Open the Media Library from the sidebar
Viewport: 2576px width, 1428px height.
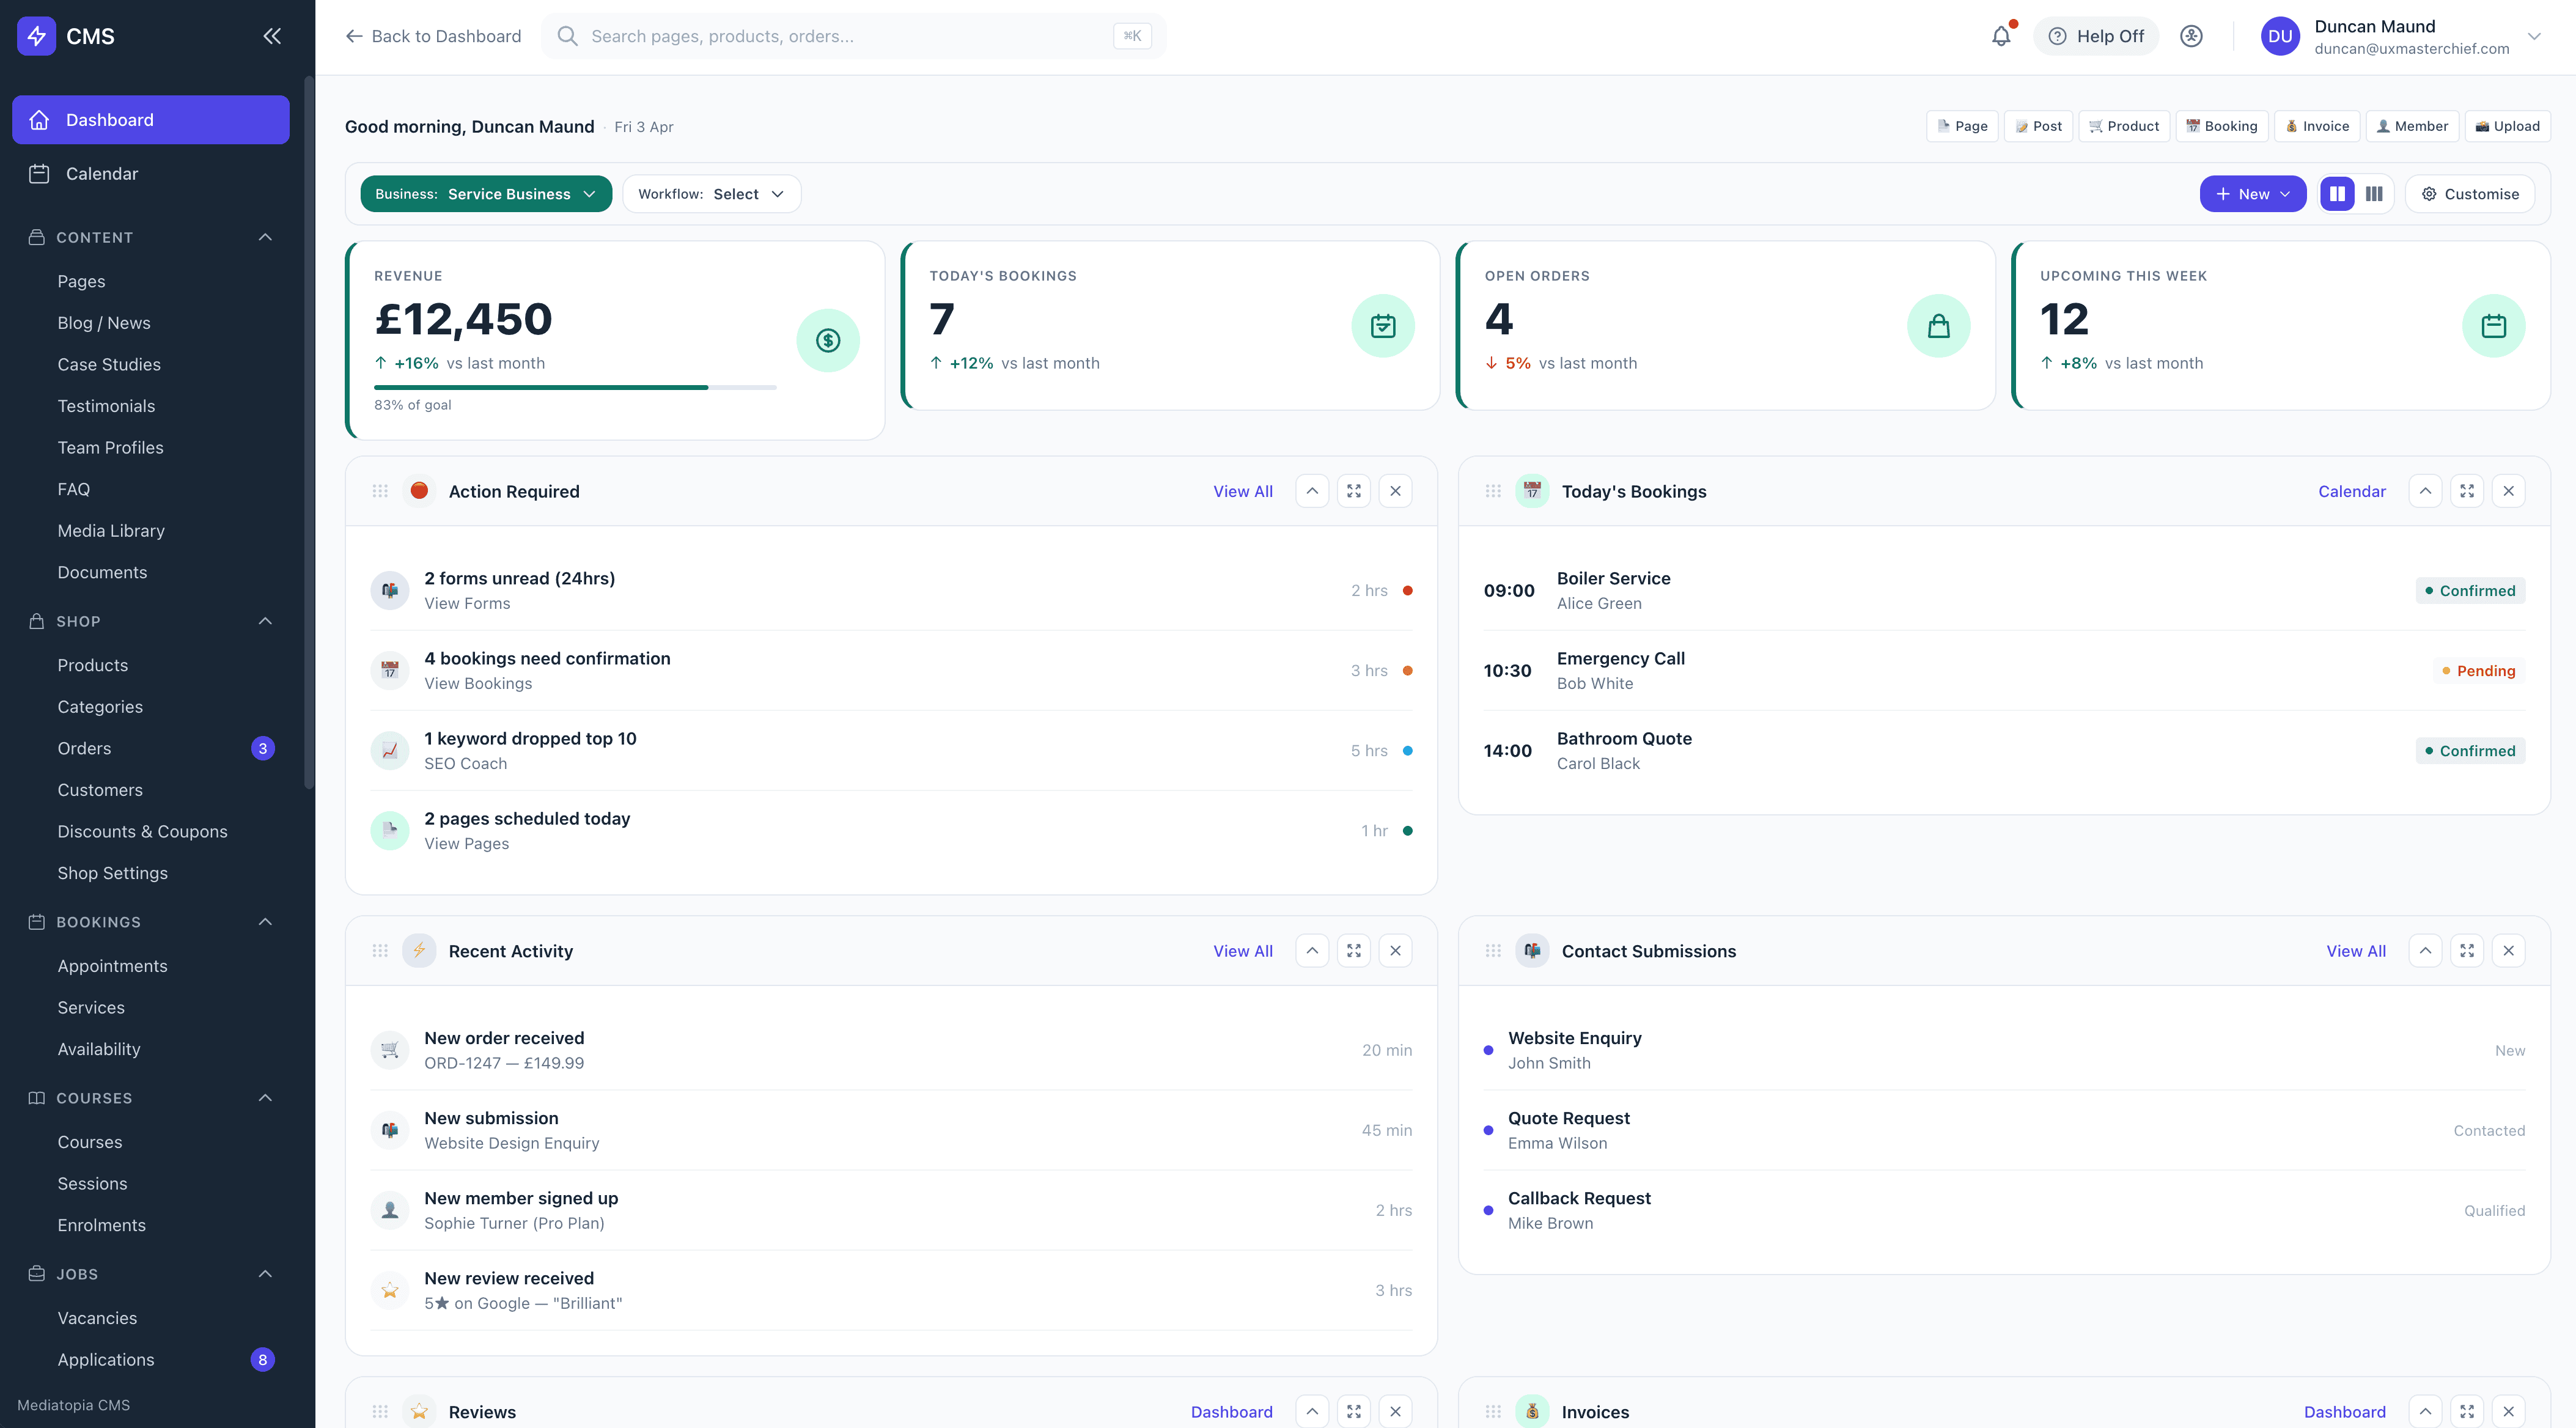pos(111,530)
